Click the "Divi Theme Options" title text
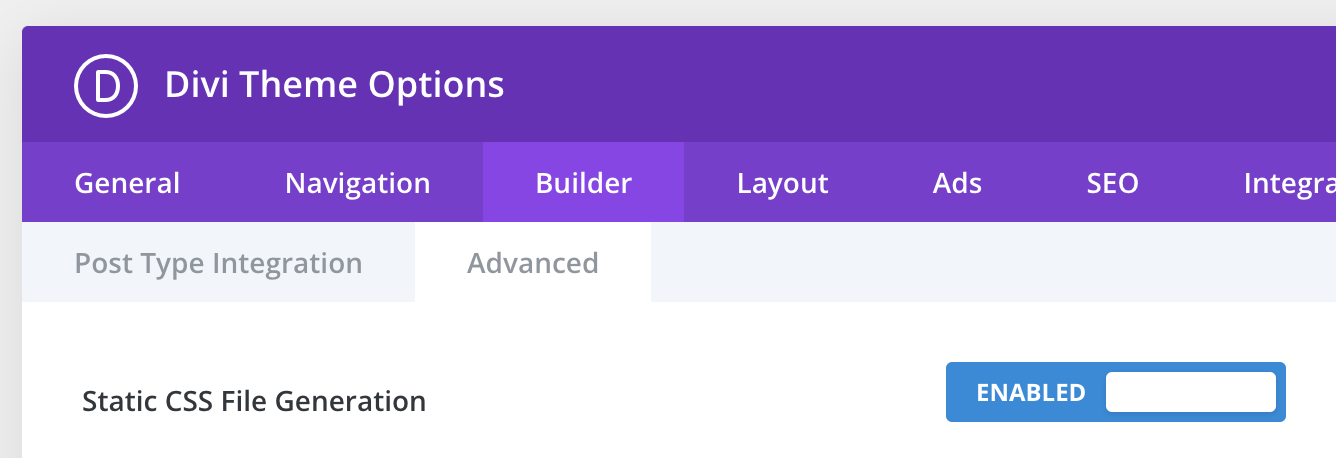This screenshot has width=1336, height=458. coord(334,85)
